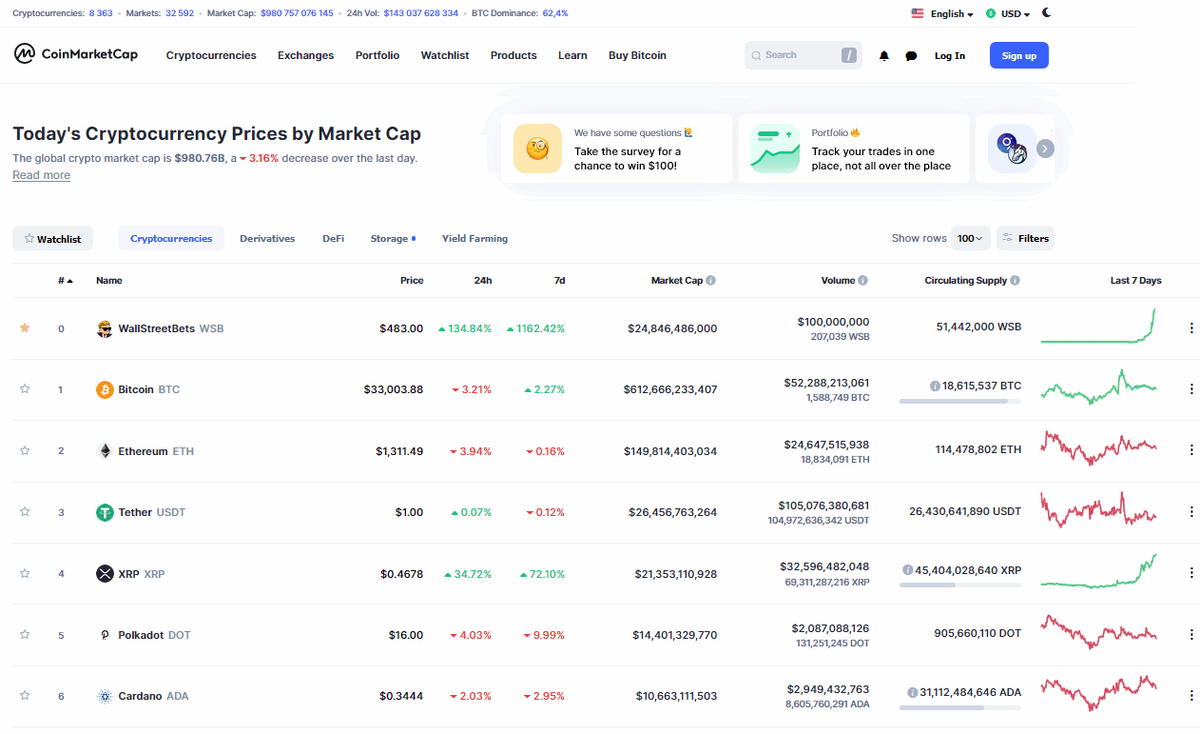
Task: Switch to the DeFi tab
Action: click(333, 239)
